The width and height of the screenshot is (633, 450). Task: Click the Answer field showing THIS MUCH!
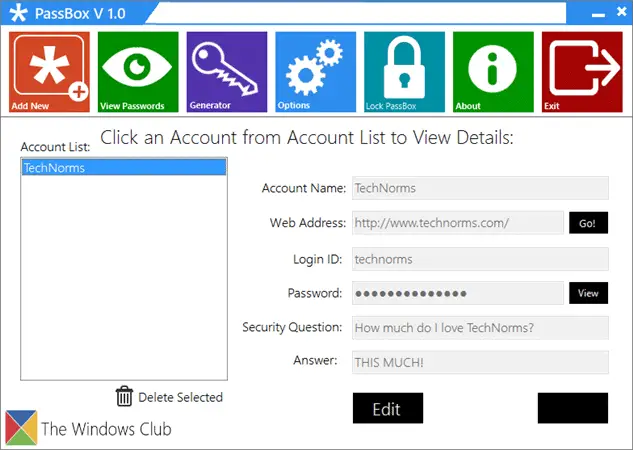point(480,362)
